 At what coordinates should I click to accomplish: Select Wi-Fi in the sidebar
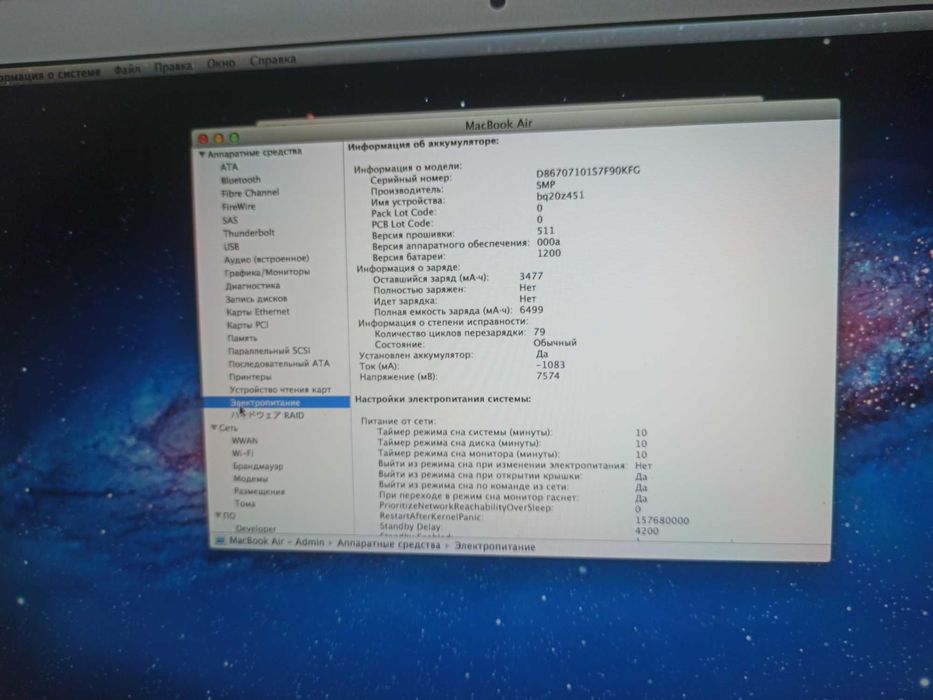coord(242,454)
